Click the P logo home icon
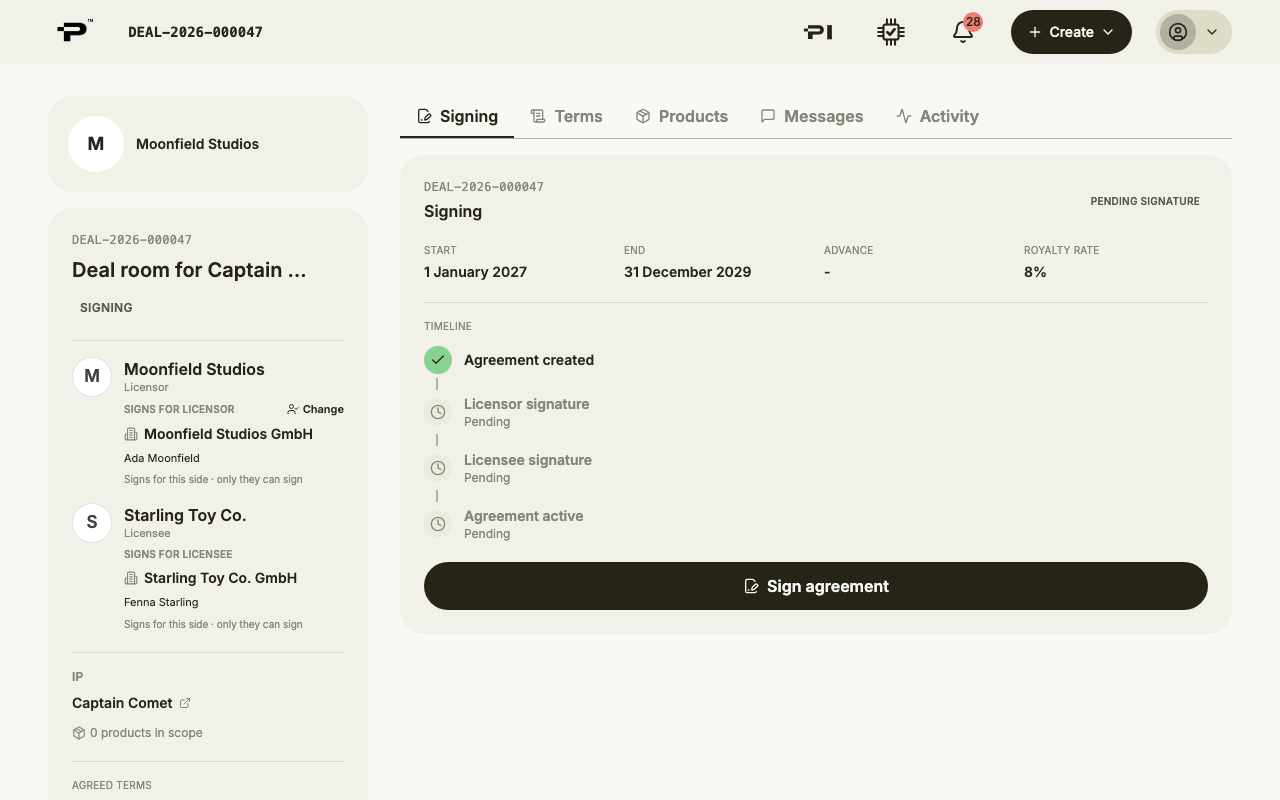1280x800 pixels. click(x=74, y=31)
